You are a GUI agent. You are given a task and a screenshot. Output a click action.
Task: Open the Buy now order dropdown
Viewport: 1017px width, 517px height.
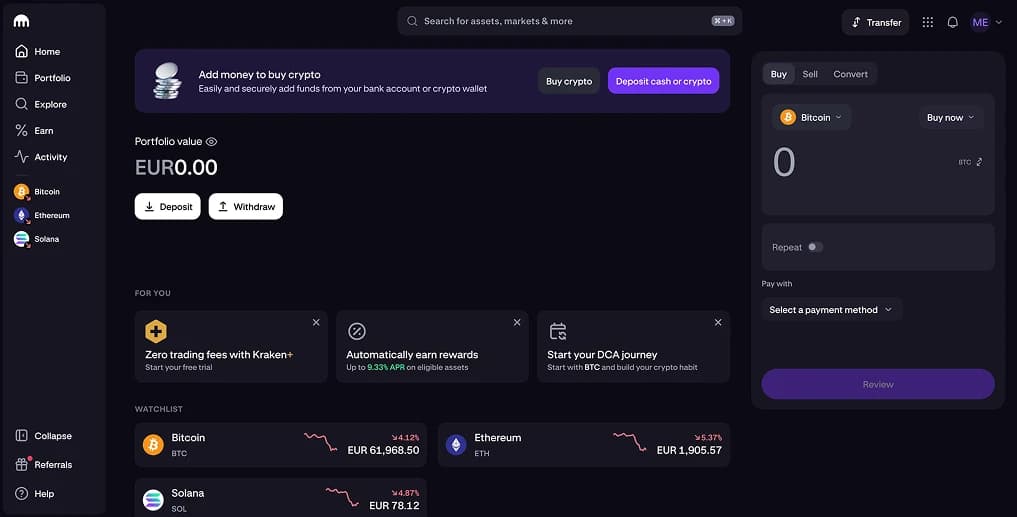click(950, 117)
